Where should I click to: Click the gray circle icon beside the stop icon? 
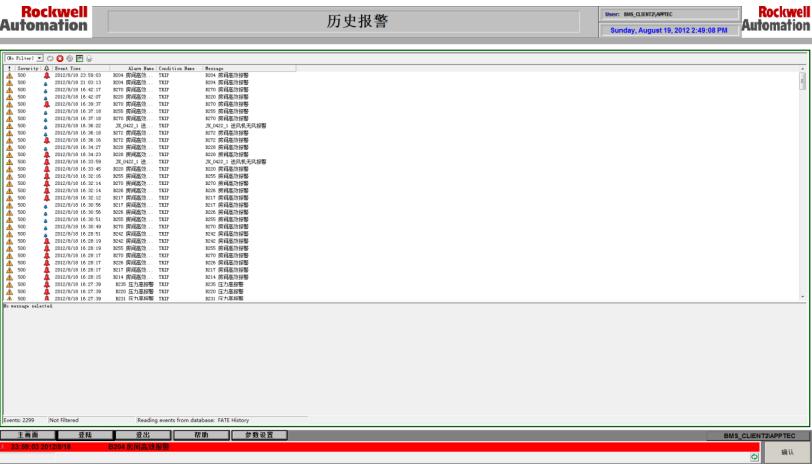tap(69, 59)
